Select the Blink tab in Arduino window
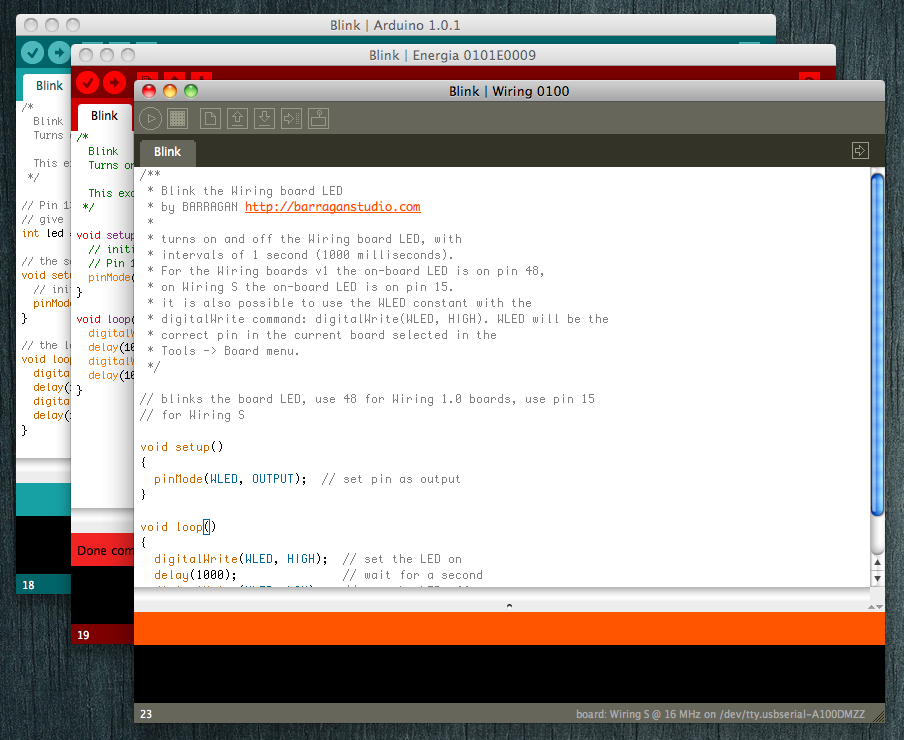904x740 pixels. (x=48, y=86)
